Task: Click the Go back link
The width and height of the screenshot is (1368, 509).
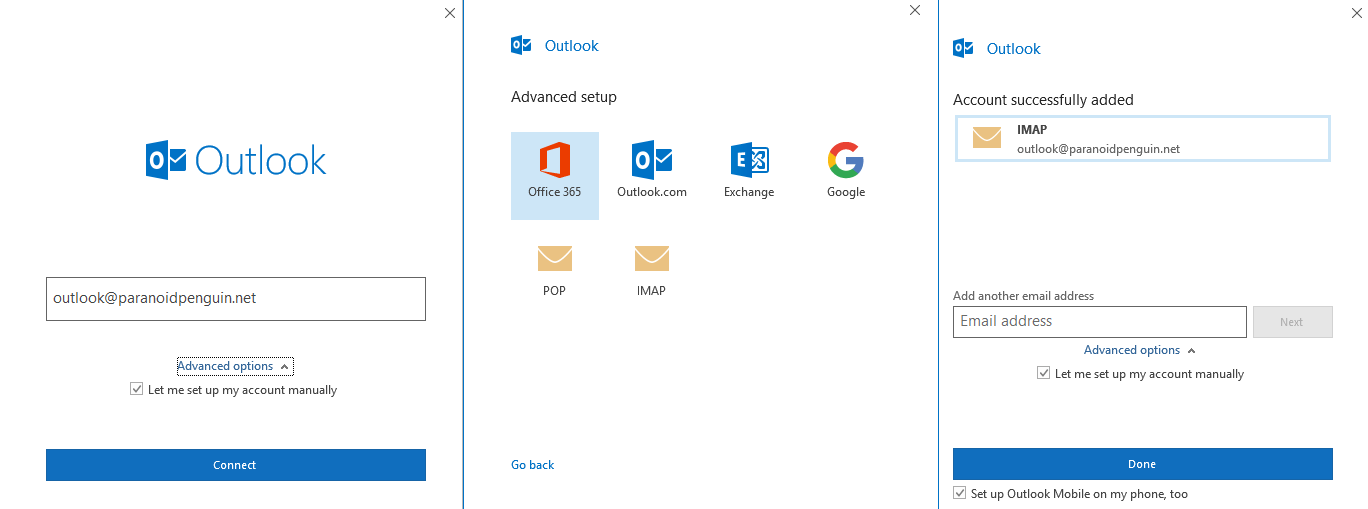Action: click(533, 465)
